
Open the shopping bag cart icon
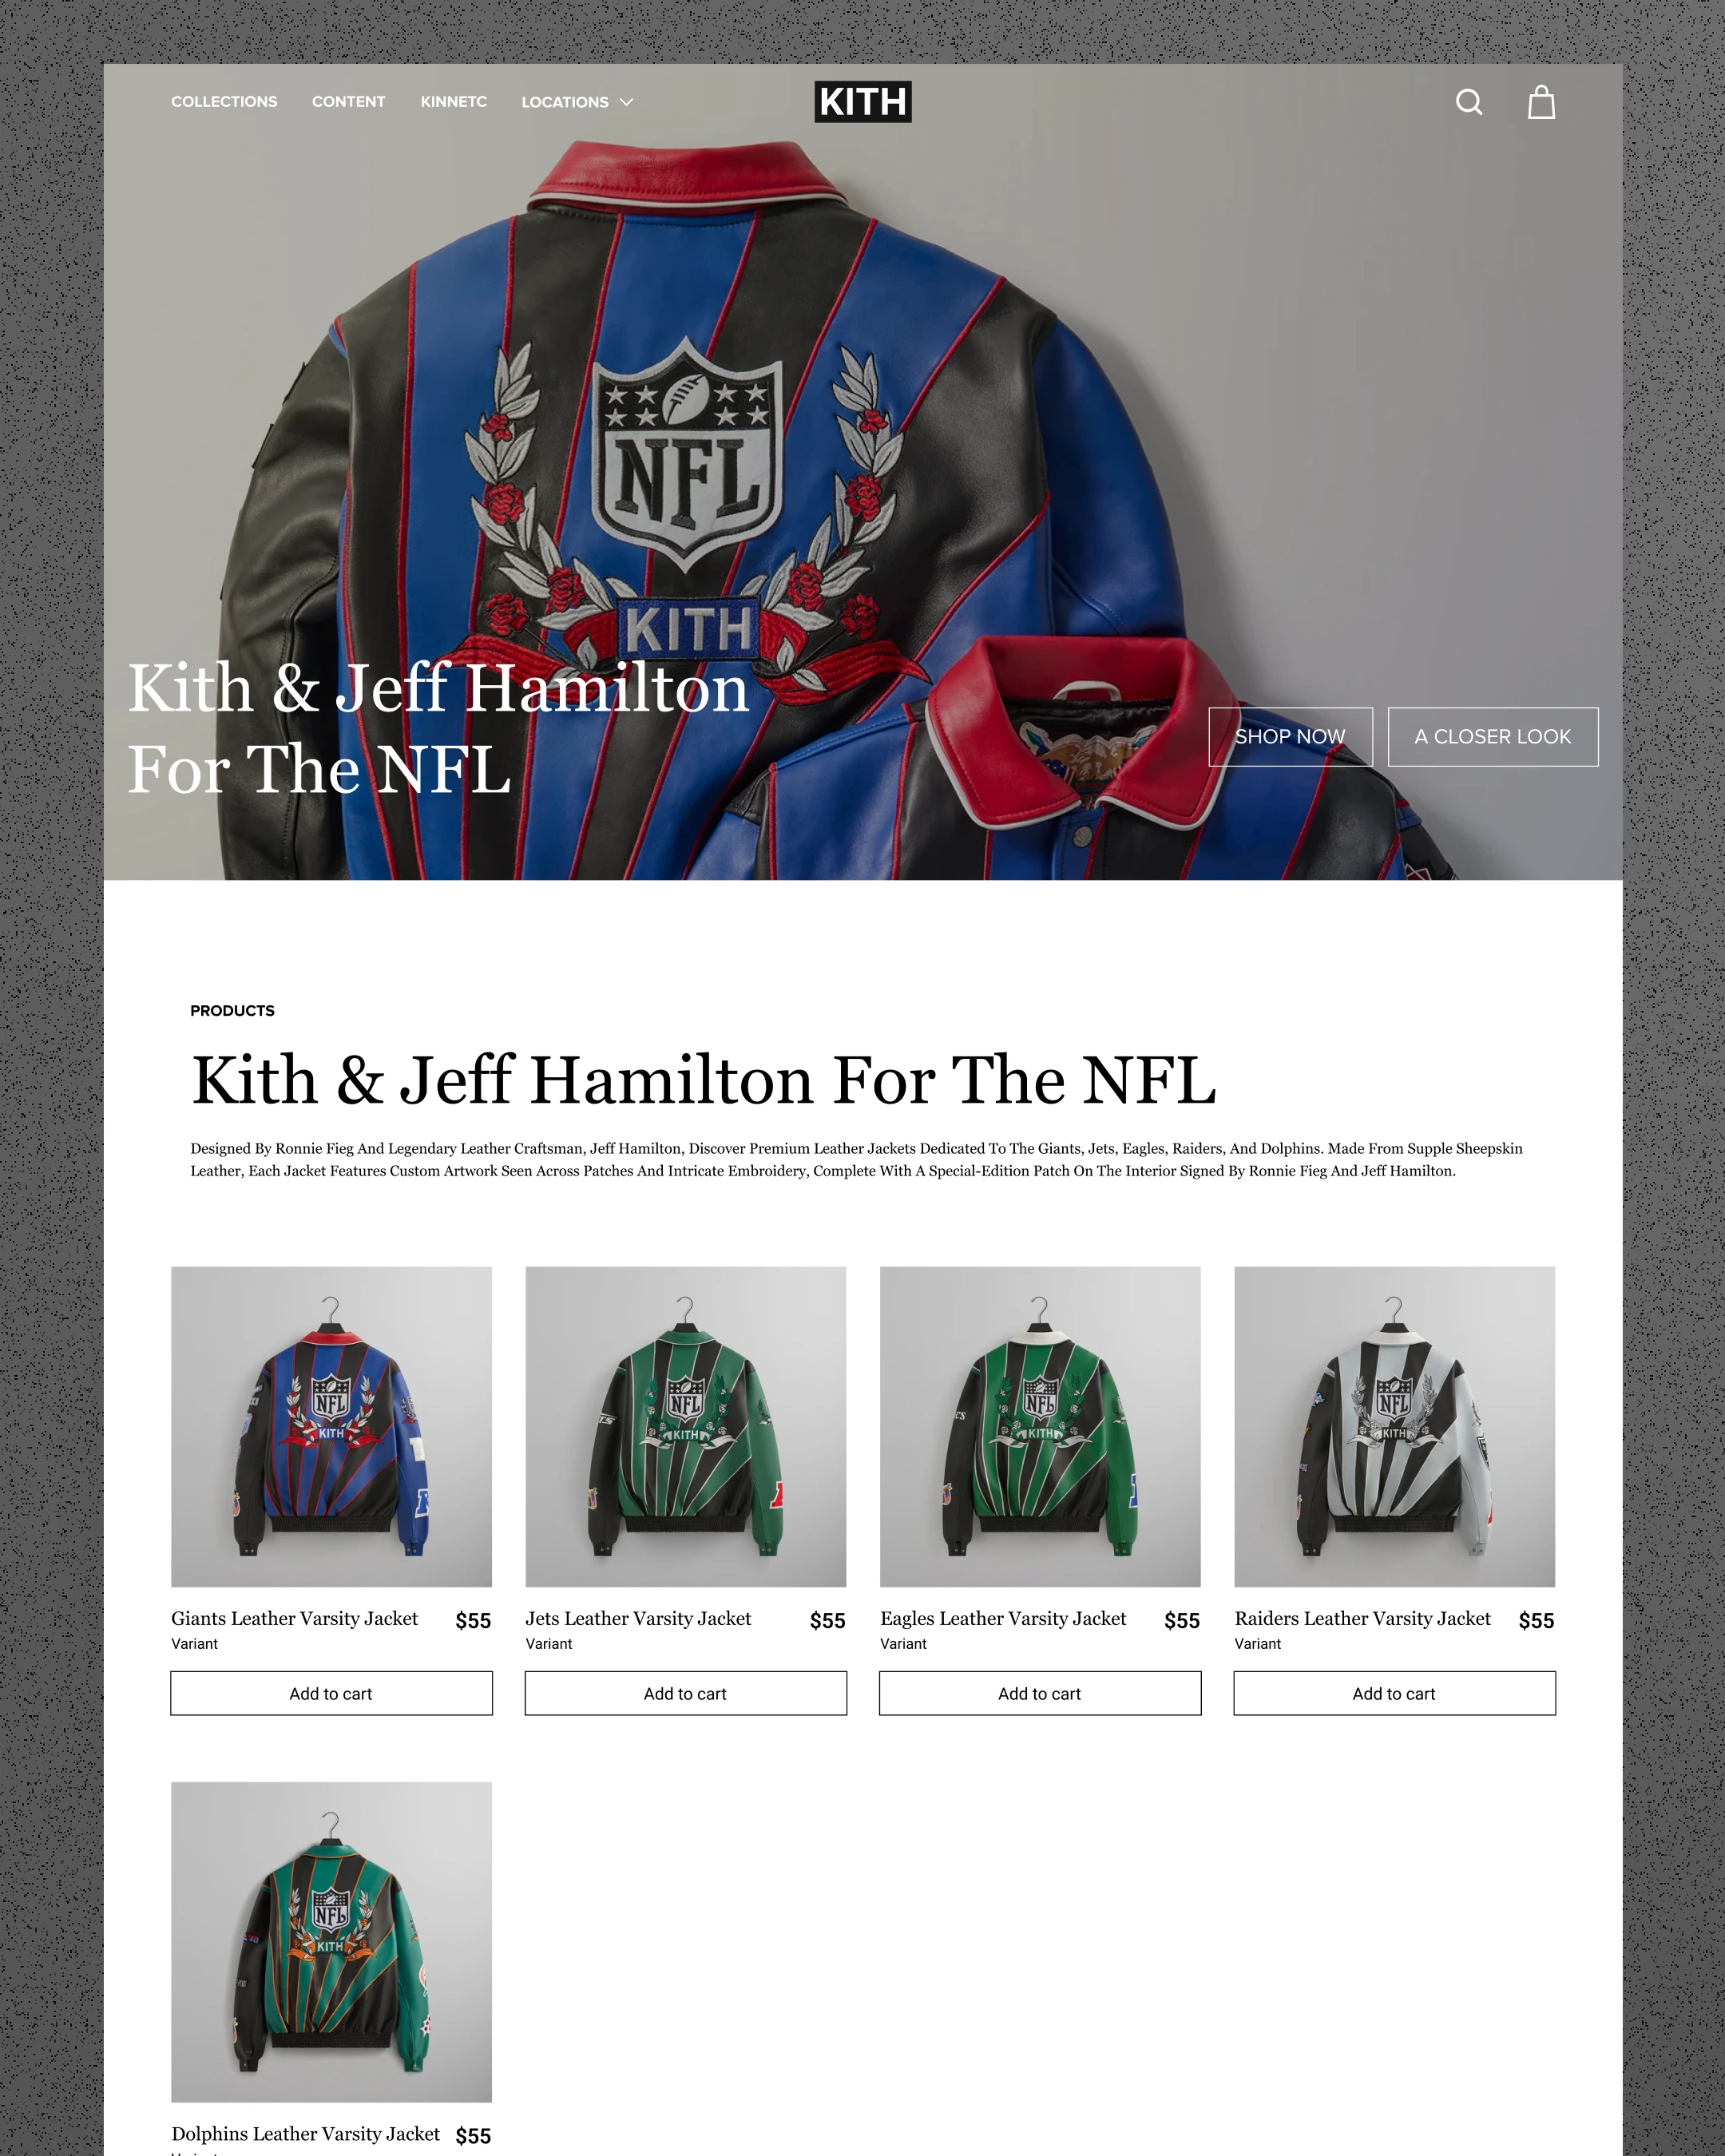[1541, 102]
